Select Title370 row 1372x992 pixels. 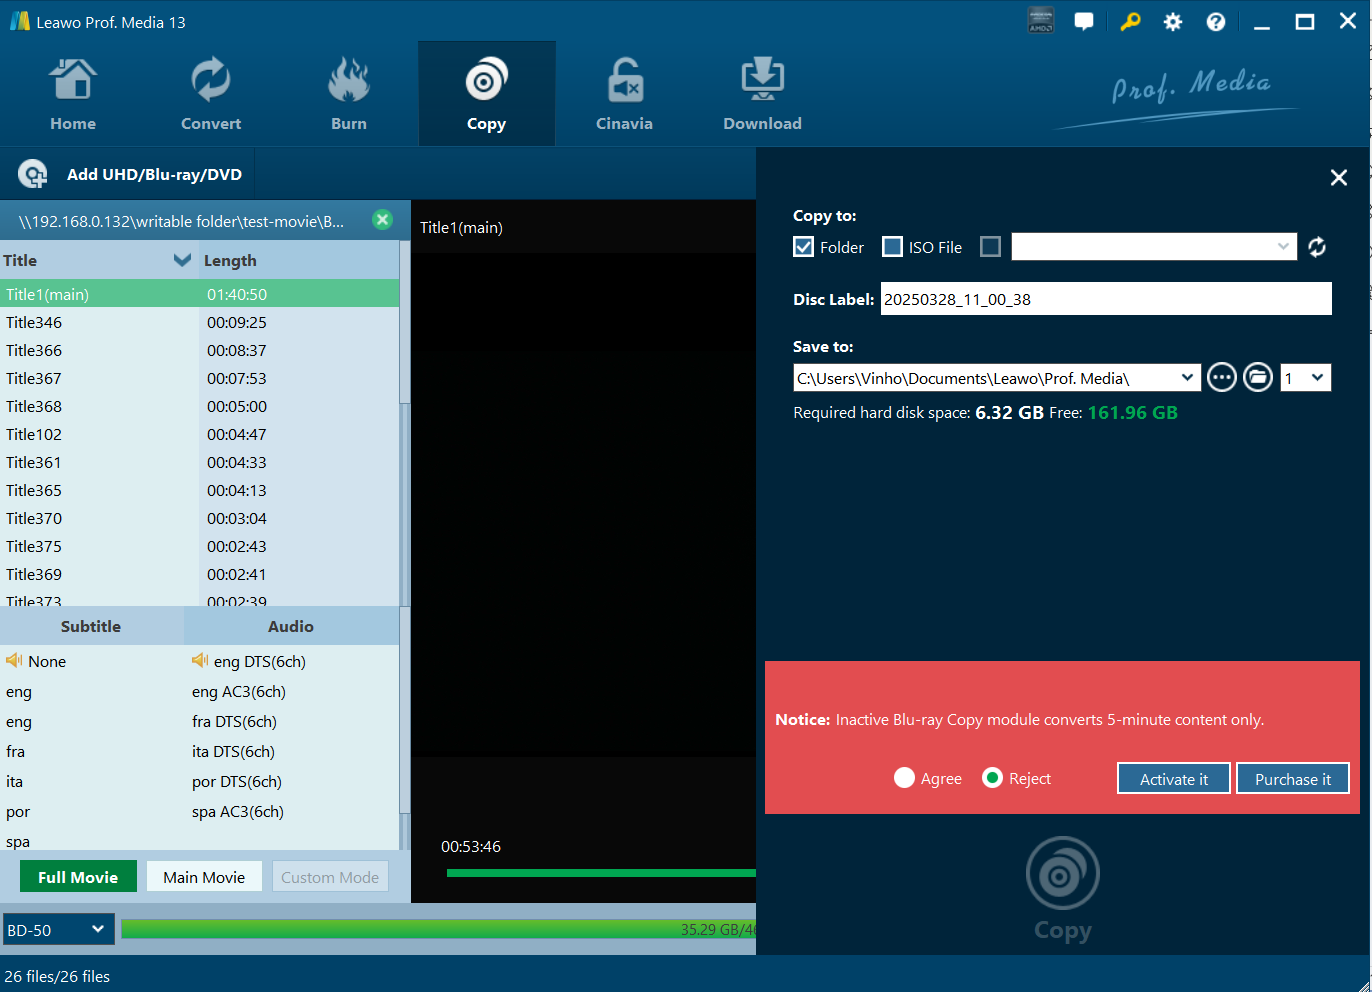click(x=200, y=518)
